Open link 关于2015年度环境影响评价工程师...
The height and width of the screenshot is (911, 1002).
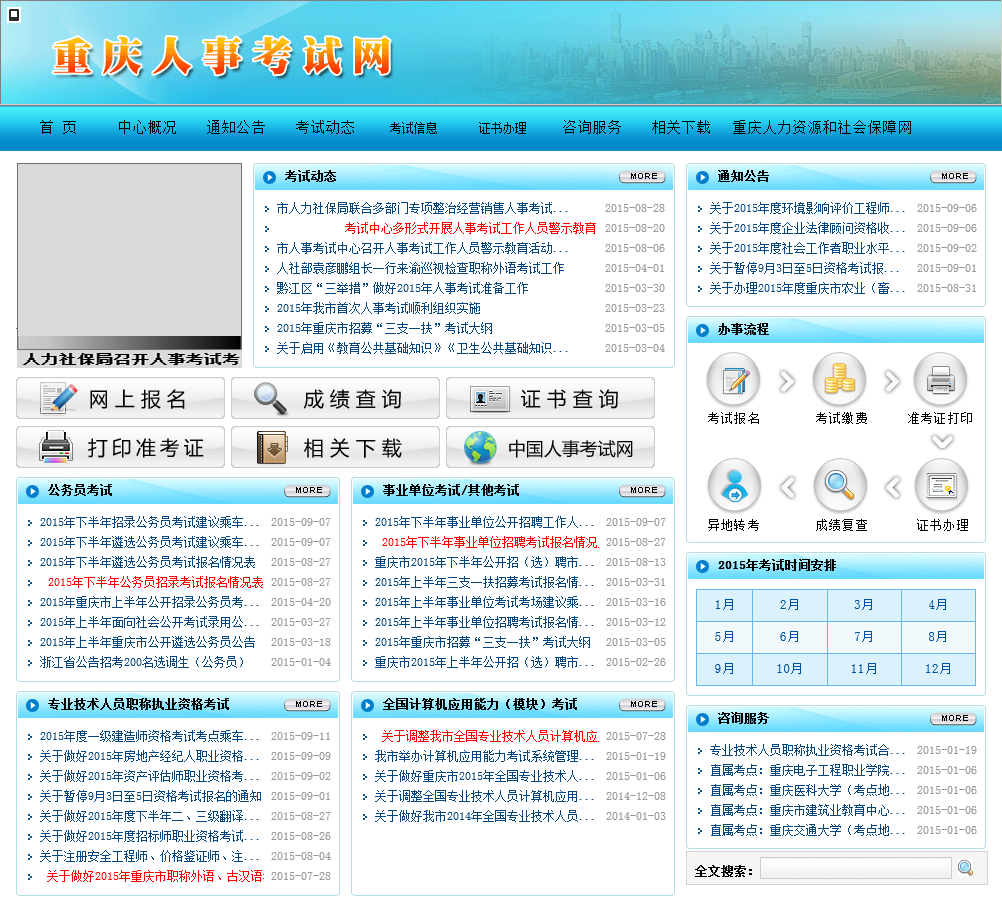click(x=807, y=208)
